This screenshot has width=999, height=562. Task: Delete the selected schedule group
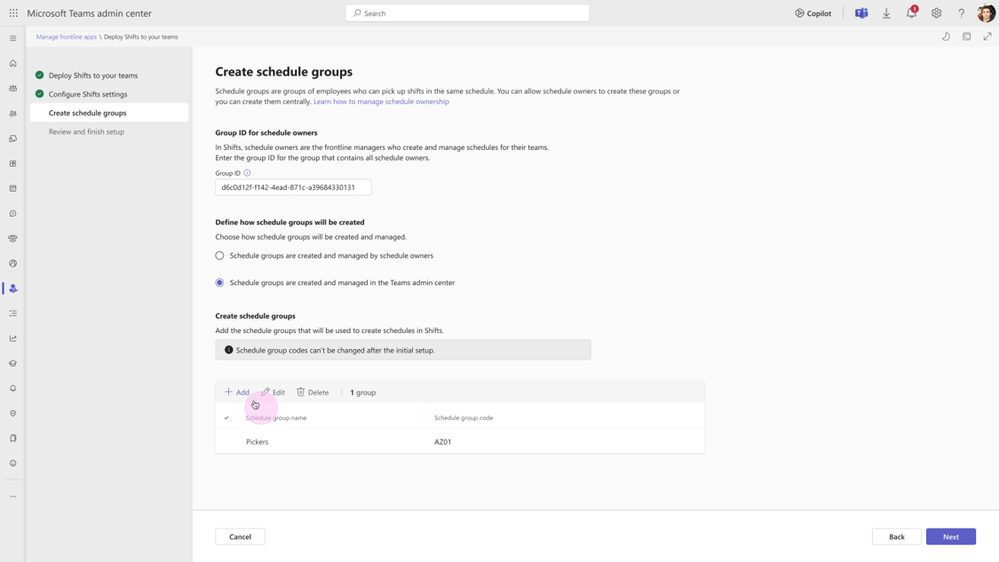[x=313, y=392]
